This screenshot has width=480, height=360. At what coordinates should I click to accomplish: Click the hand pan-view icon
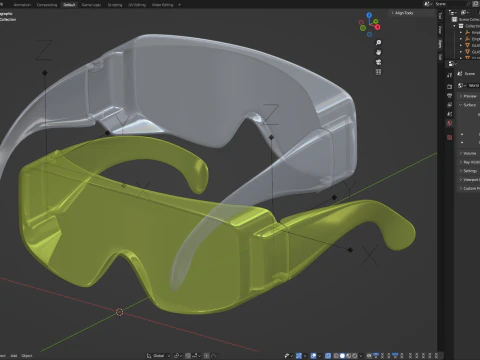click(378, 52)
